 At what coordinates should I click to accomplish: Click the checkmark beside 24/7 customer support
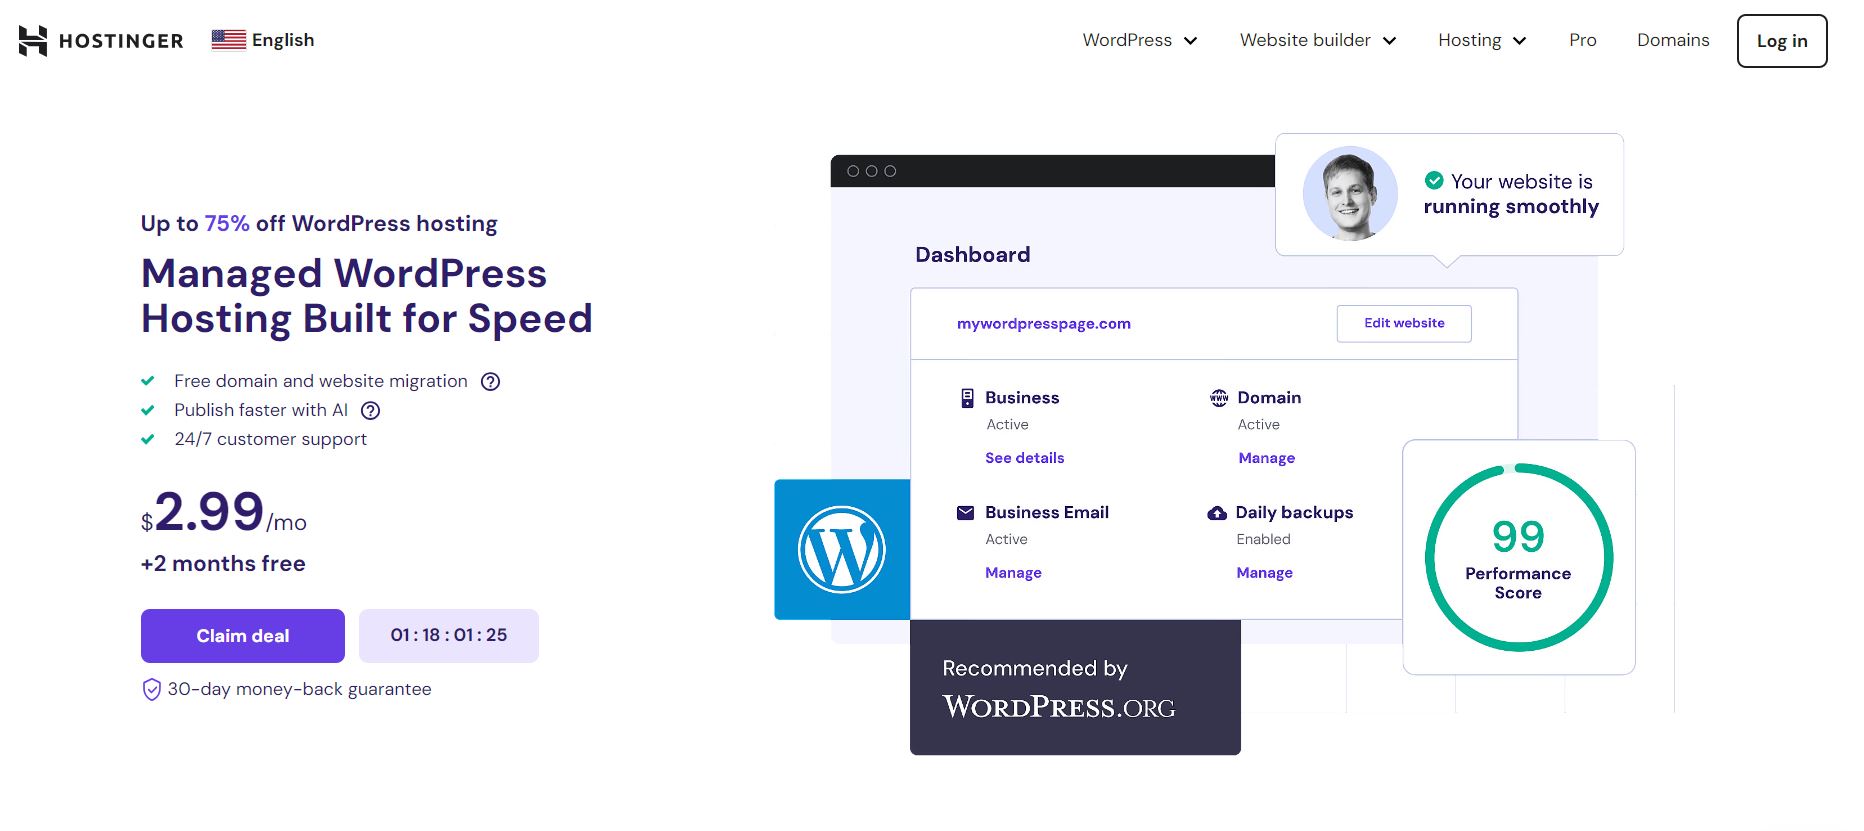tap(148, 439)
